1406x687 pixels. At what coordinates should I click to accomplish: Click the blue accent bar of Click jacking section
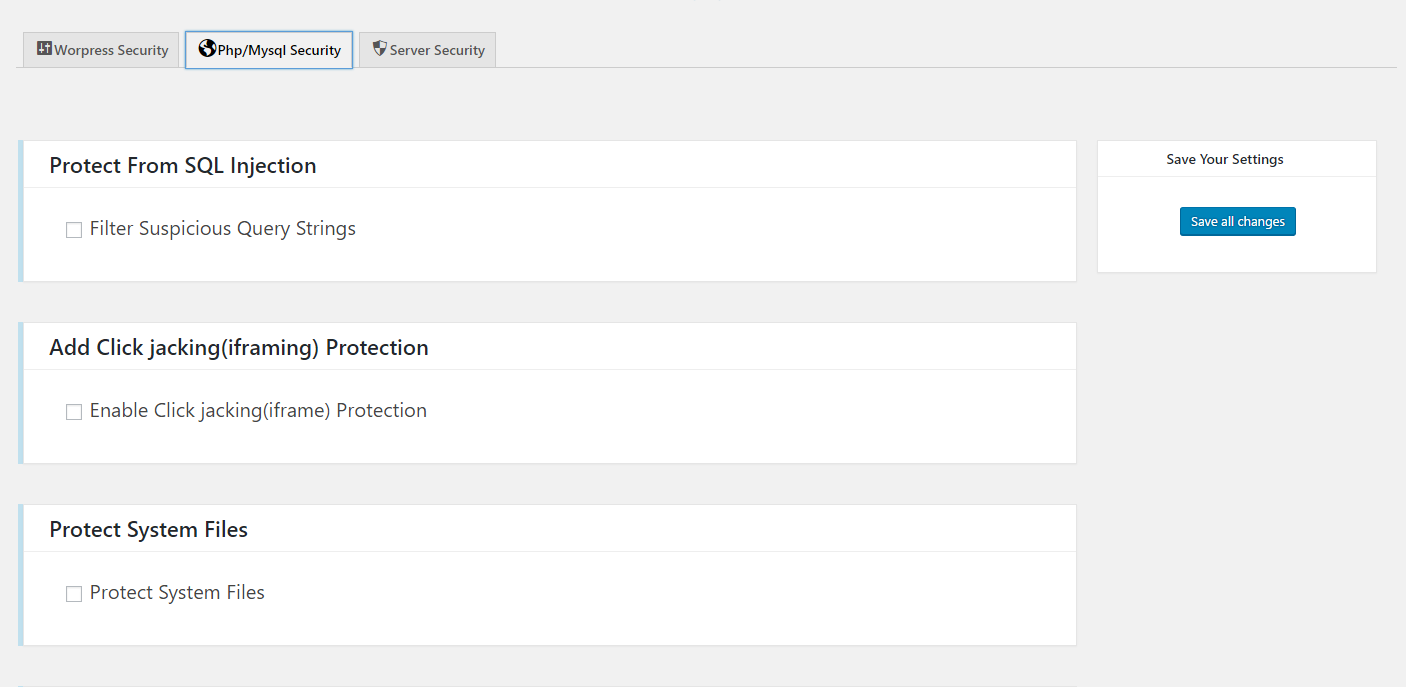20,393
